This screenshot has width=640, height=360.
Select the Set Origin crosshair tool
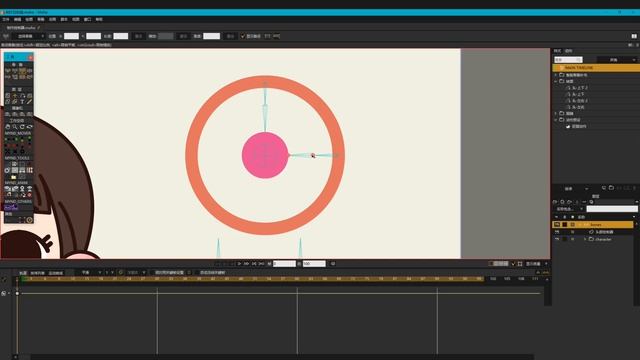click(15, 96)
